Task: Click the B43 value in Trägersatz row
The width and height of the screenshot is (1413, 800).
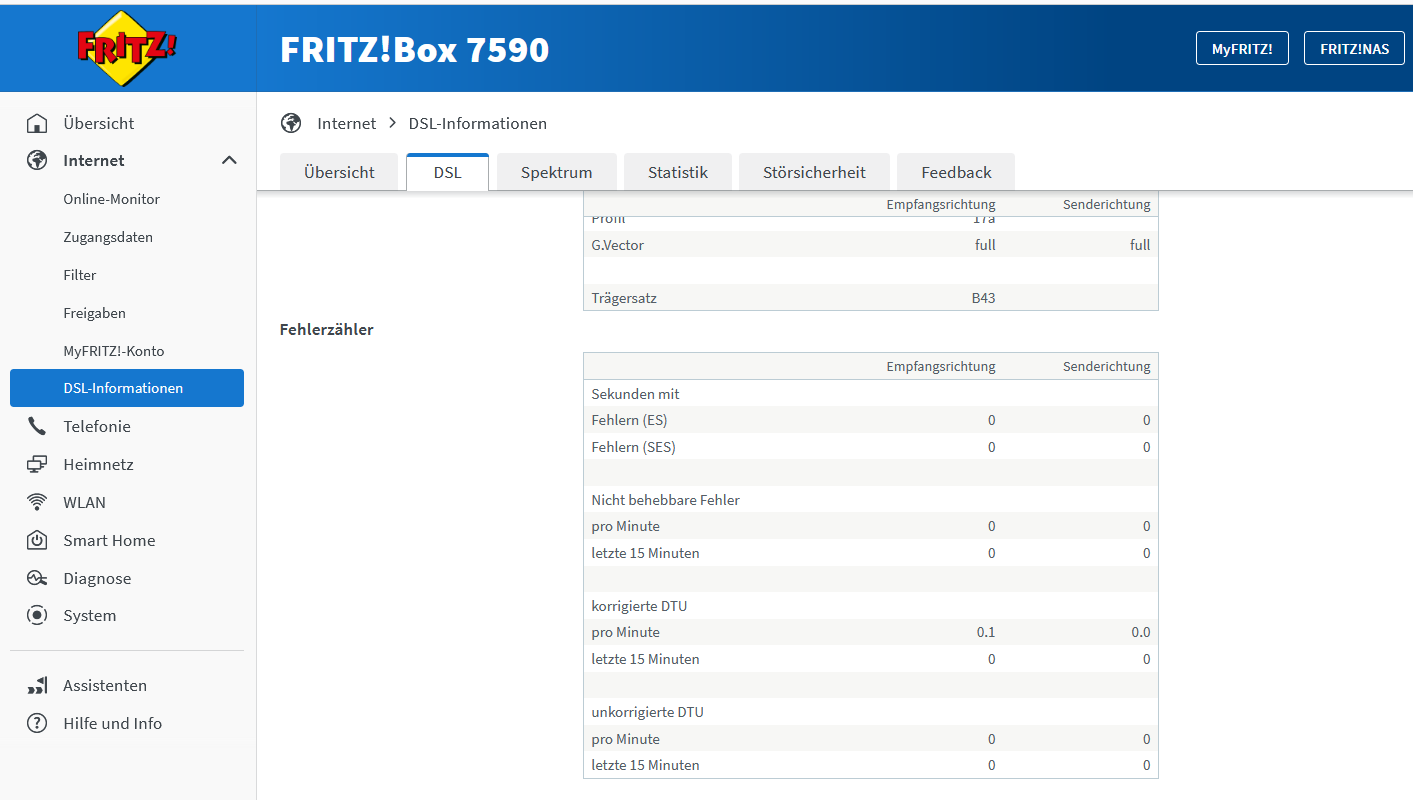Action: coord(983,298)
